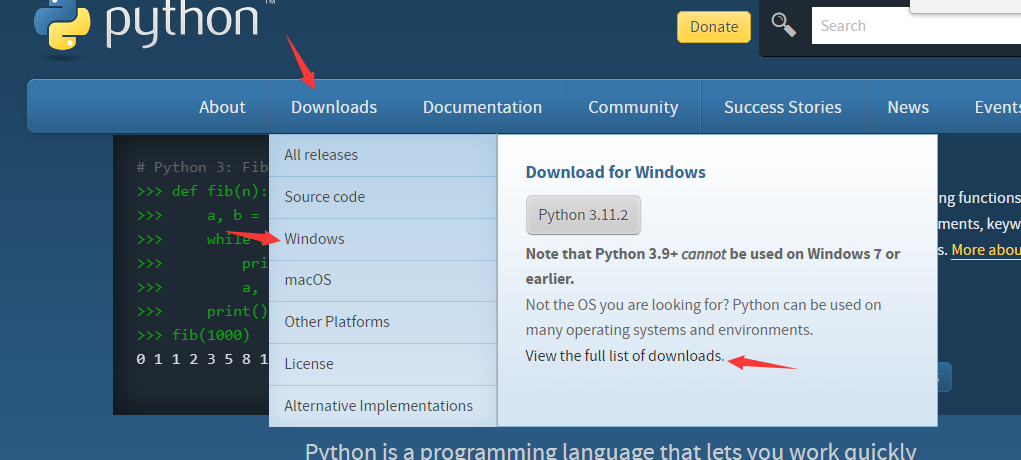Expand the Documentation menu

pyautogui.click(x=482, y=107)
